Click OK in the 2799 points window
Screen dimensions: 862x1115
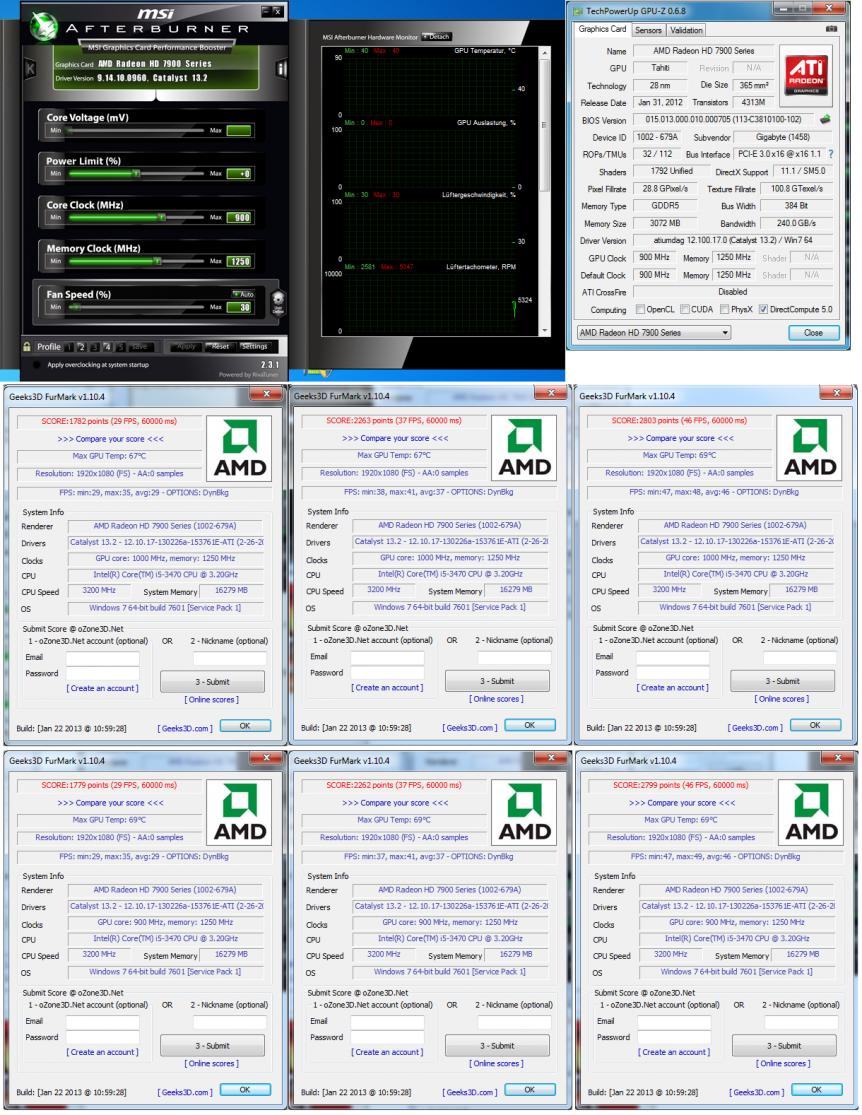click(816, 1089)
